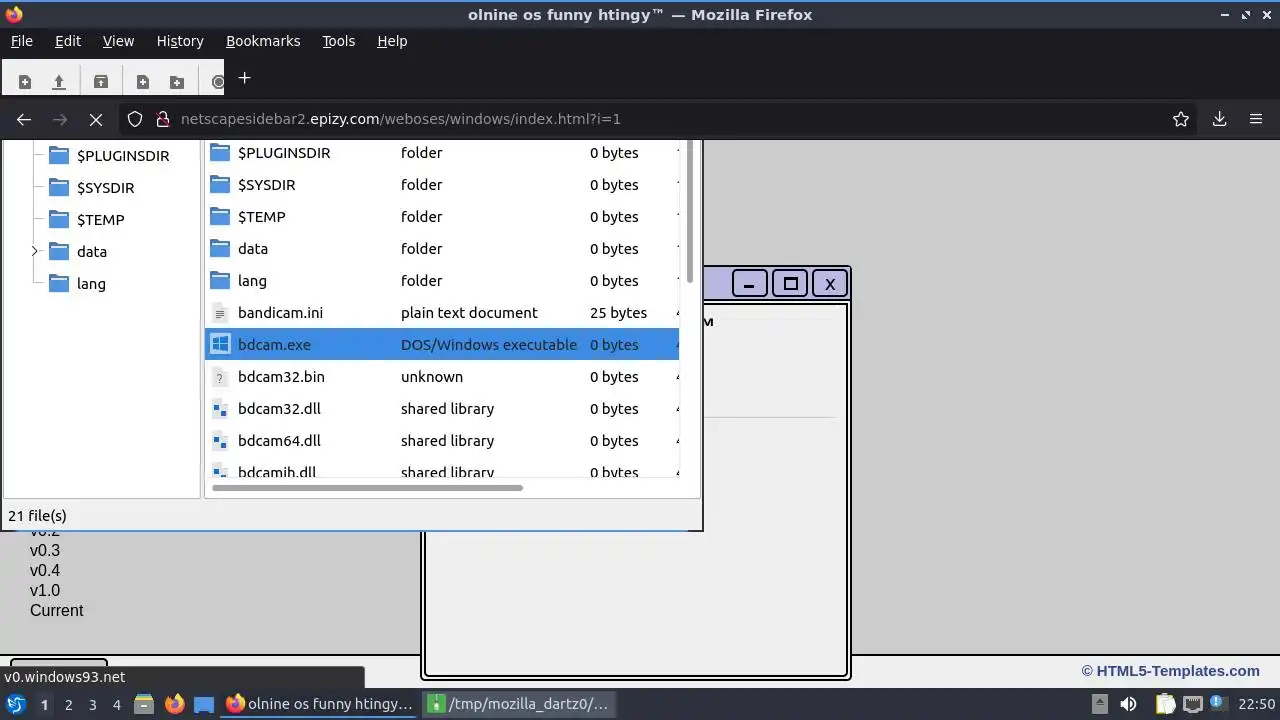Click the extract archive box icon
The width and height of the screenshot is (1280, 720).
click(x=101, y=82)
